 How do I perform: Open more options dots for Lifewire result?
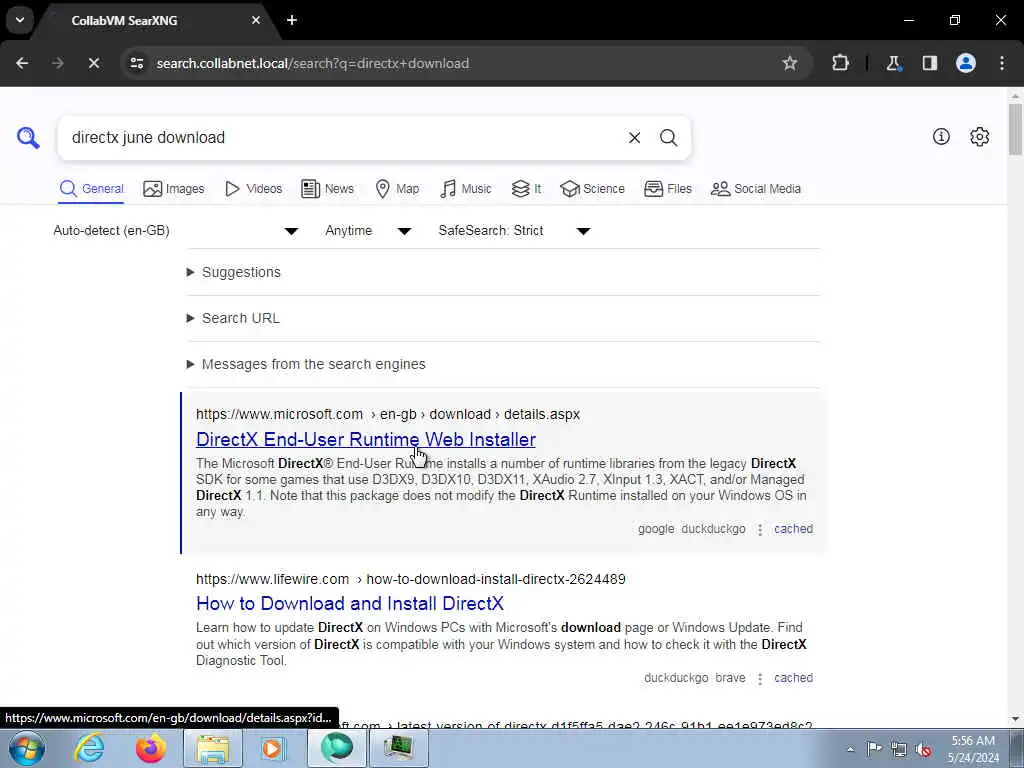[x=760, y=679]
